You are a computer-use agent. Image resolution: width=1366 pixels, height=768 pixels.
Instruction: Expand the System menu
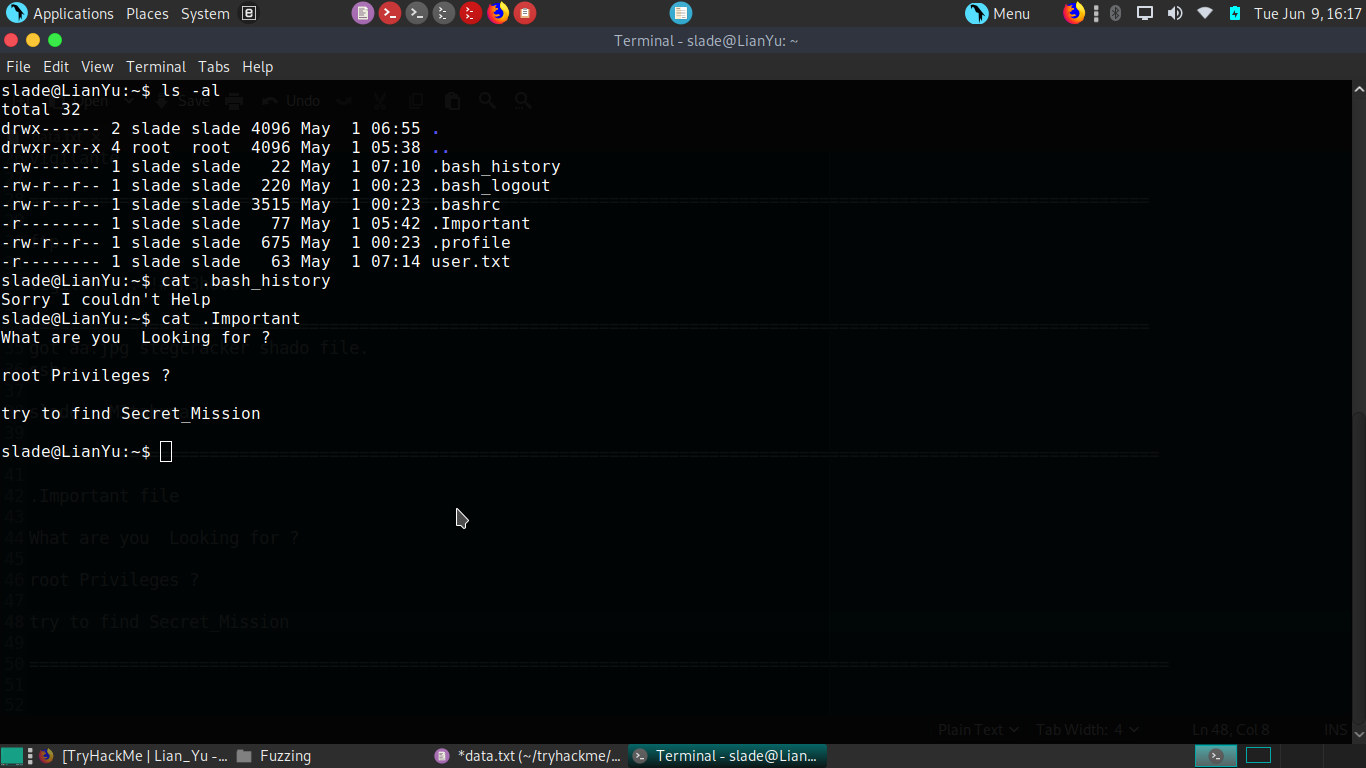pos(205,13)
